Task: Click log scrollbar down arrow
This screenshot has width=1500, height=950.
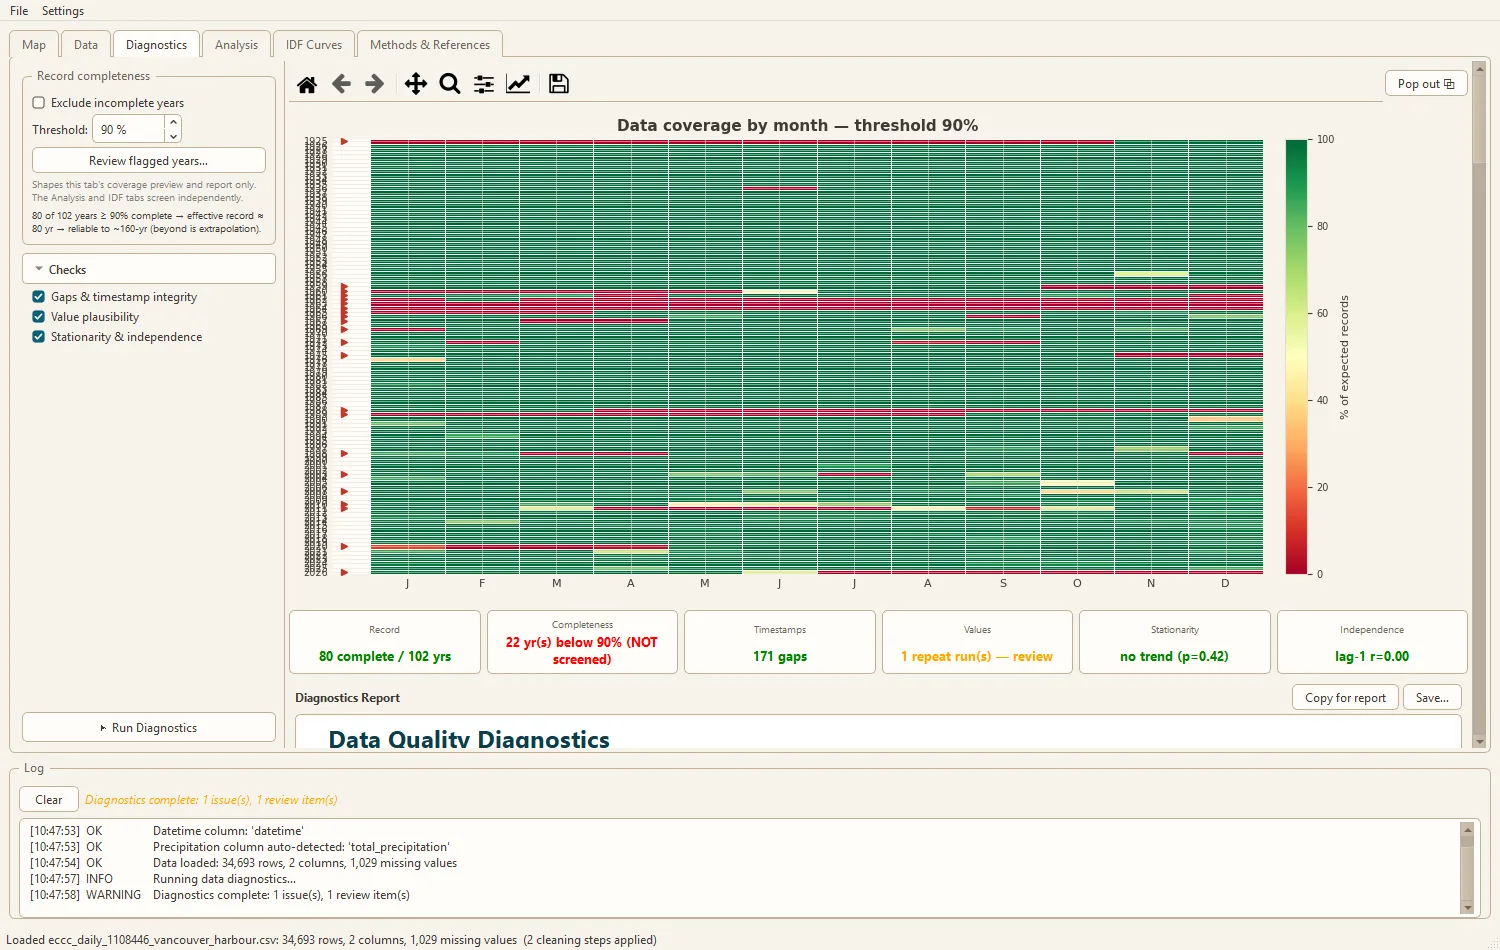Action: click(x=1467, y=907)
